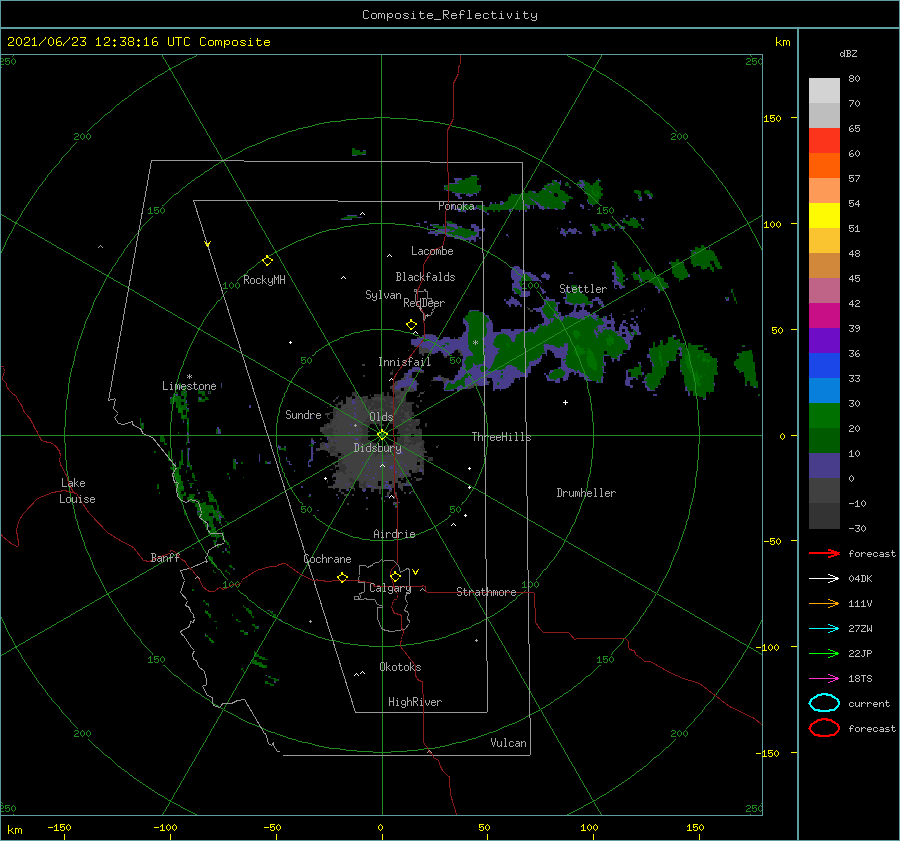Click the Blackfalds town label

pos(425,277)
